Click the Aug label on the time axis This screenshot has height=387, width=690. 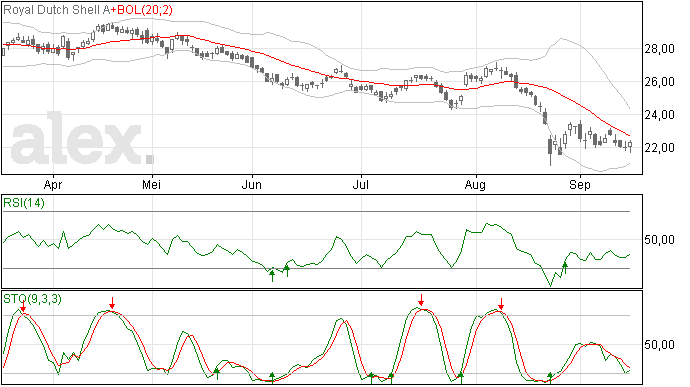pyautogui.click(x=475, y=185)
